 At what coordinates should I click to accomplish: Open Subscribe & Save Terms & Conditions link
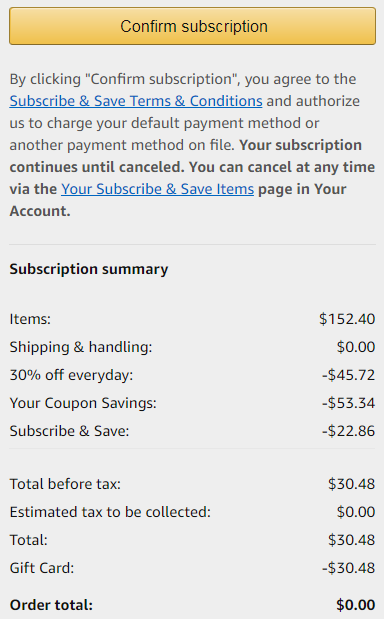click(136, 101)
